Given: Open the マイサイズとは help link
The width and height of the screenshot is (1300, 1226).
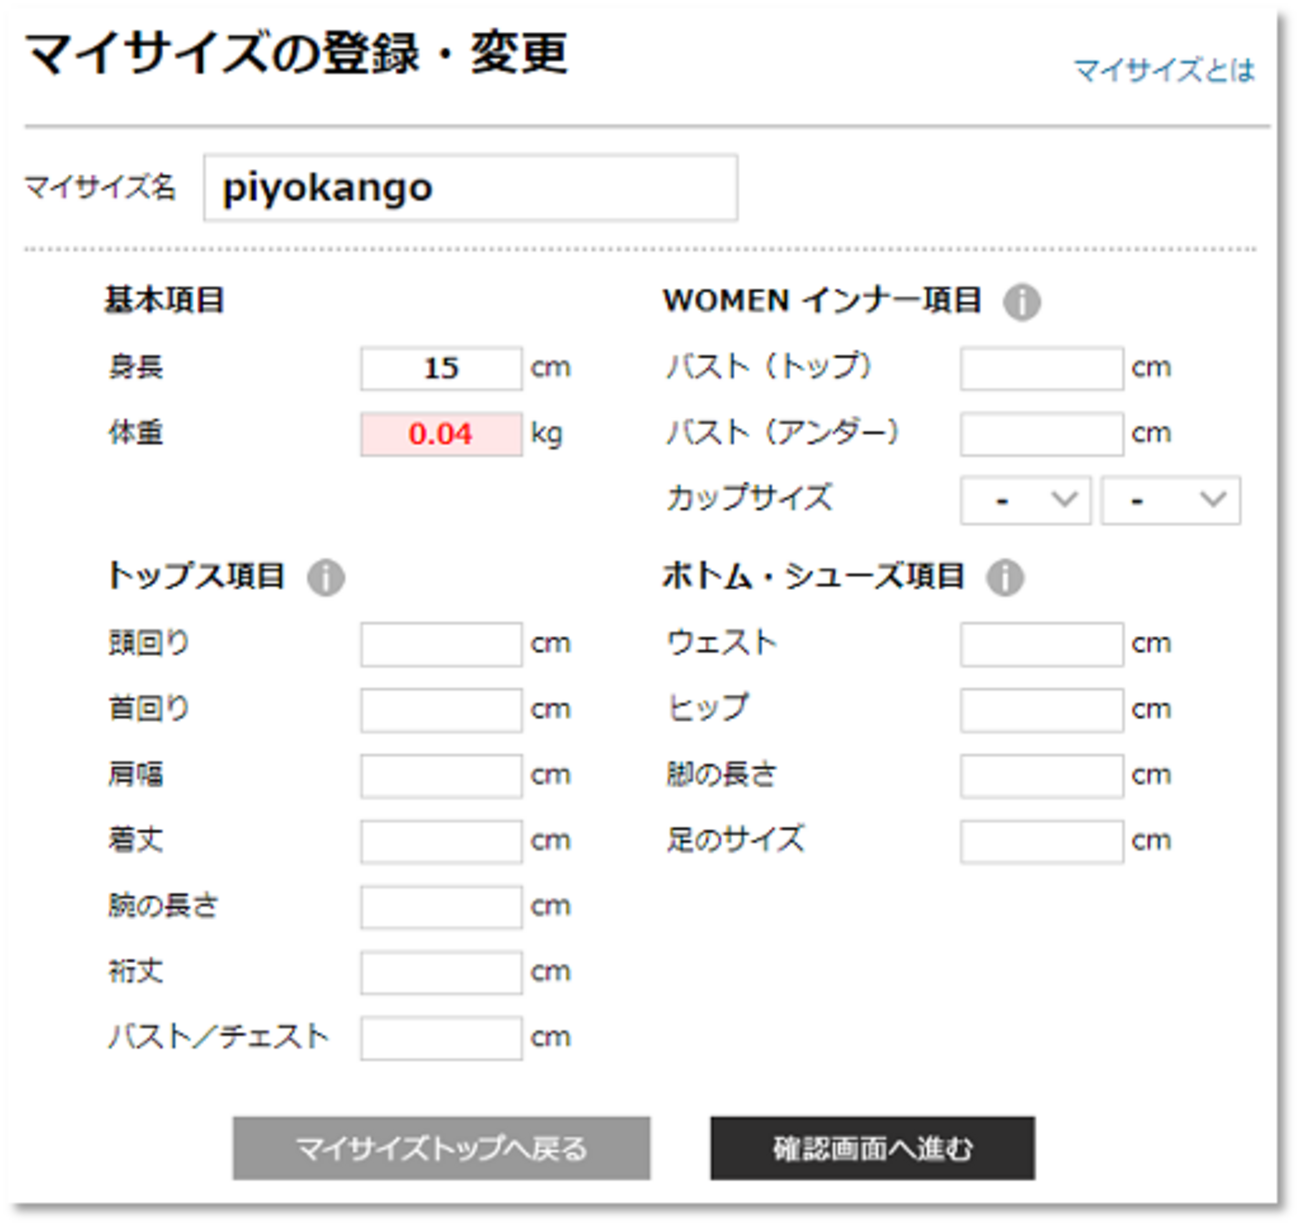Looking at the screenshot, I should [x=1163, y=70].
